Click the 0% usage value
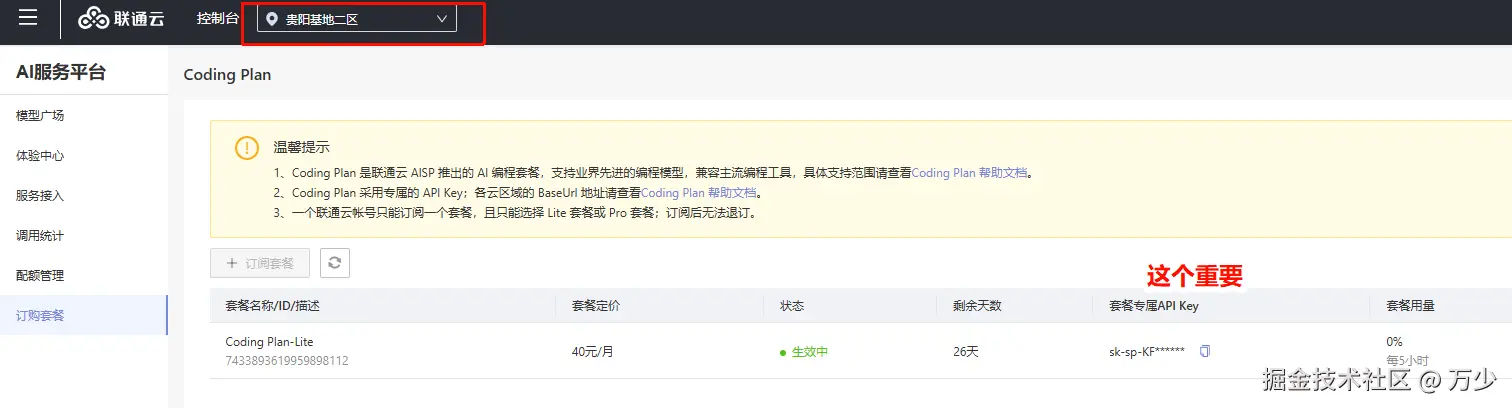 point(1394,342)
